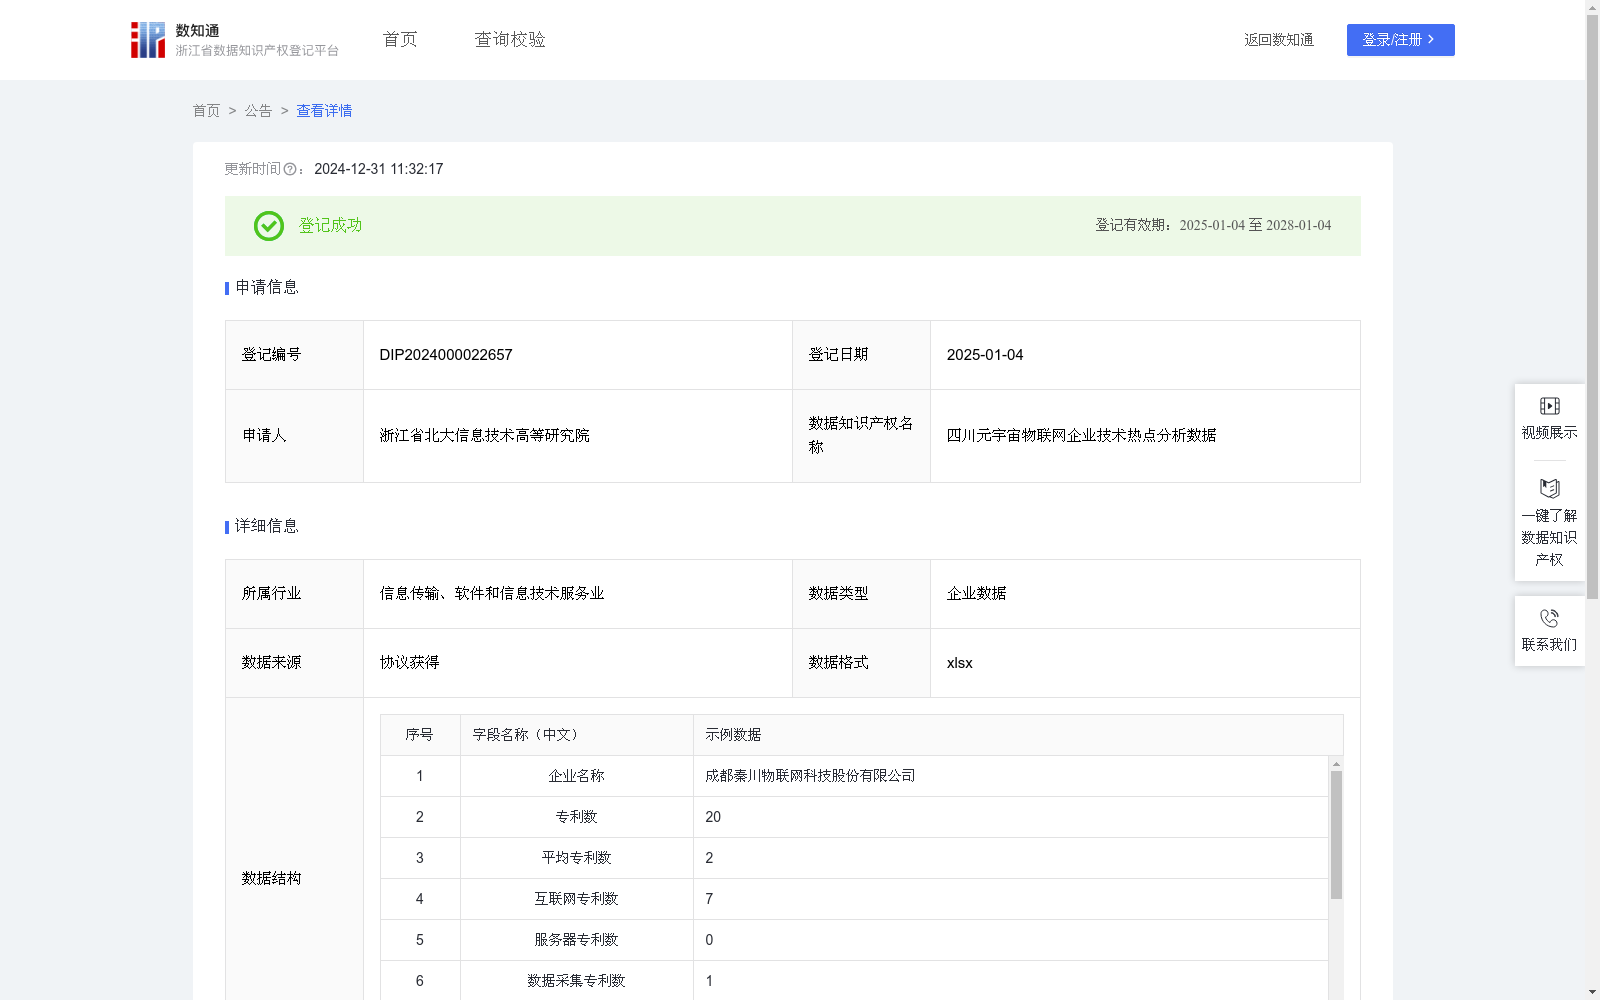Click 首页 in the breadcrumb
Screen dimensions: 1600x1000
206,111
